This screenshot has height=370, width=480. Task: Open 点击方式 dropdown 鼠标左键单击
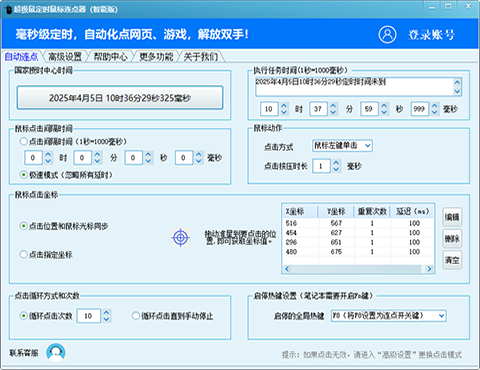(342, 146)
